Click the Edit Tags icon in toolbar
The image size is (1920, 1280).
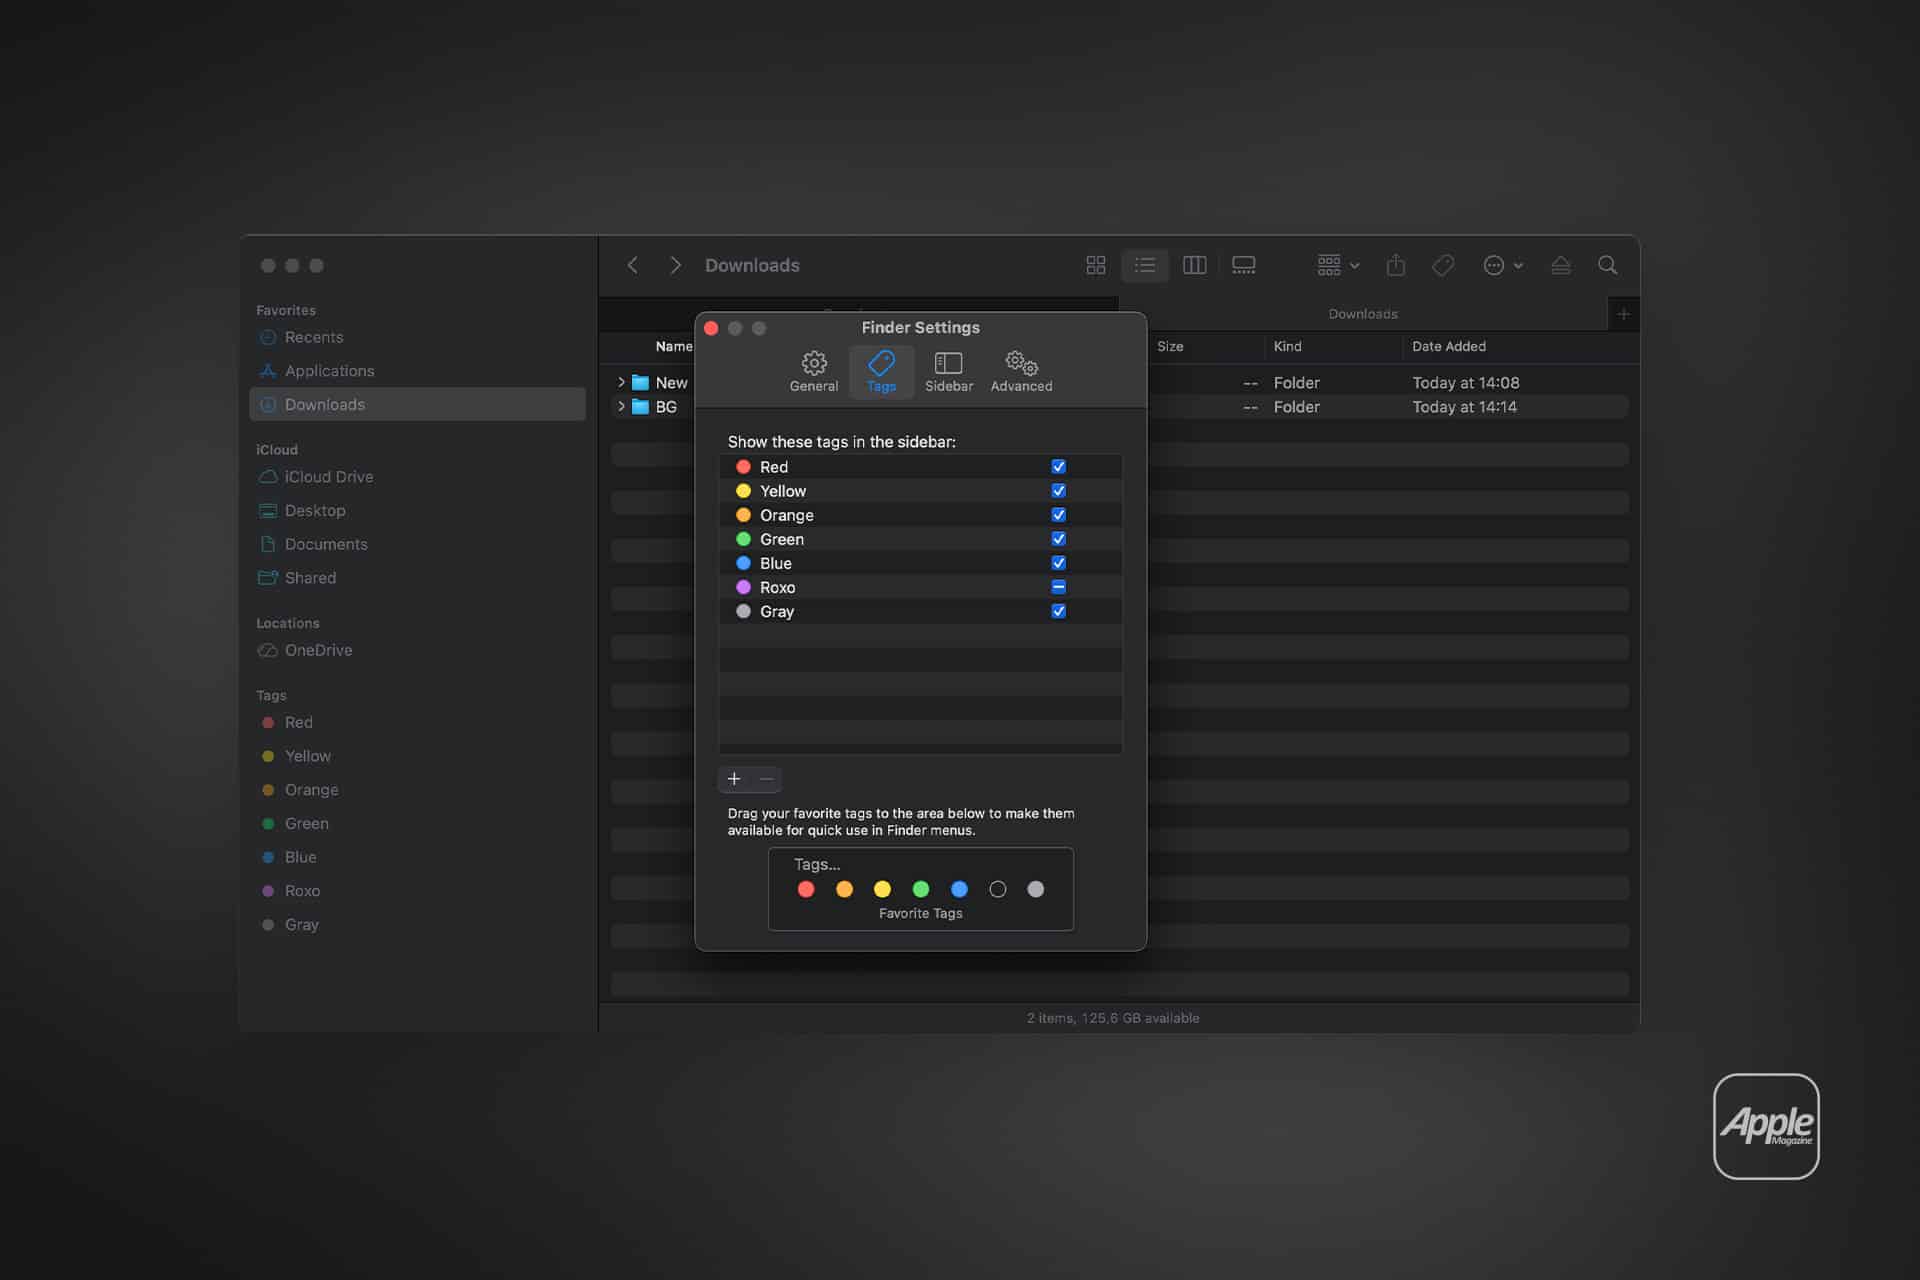[1443, 265]
